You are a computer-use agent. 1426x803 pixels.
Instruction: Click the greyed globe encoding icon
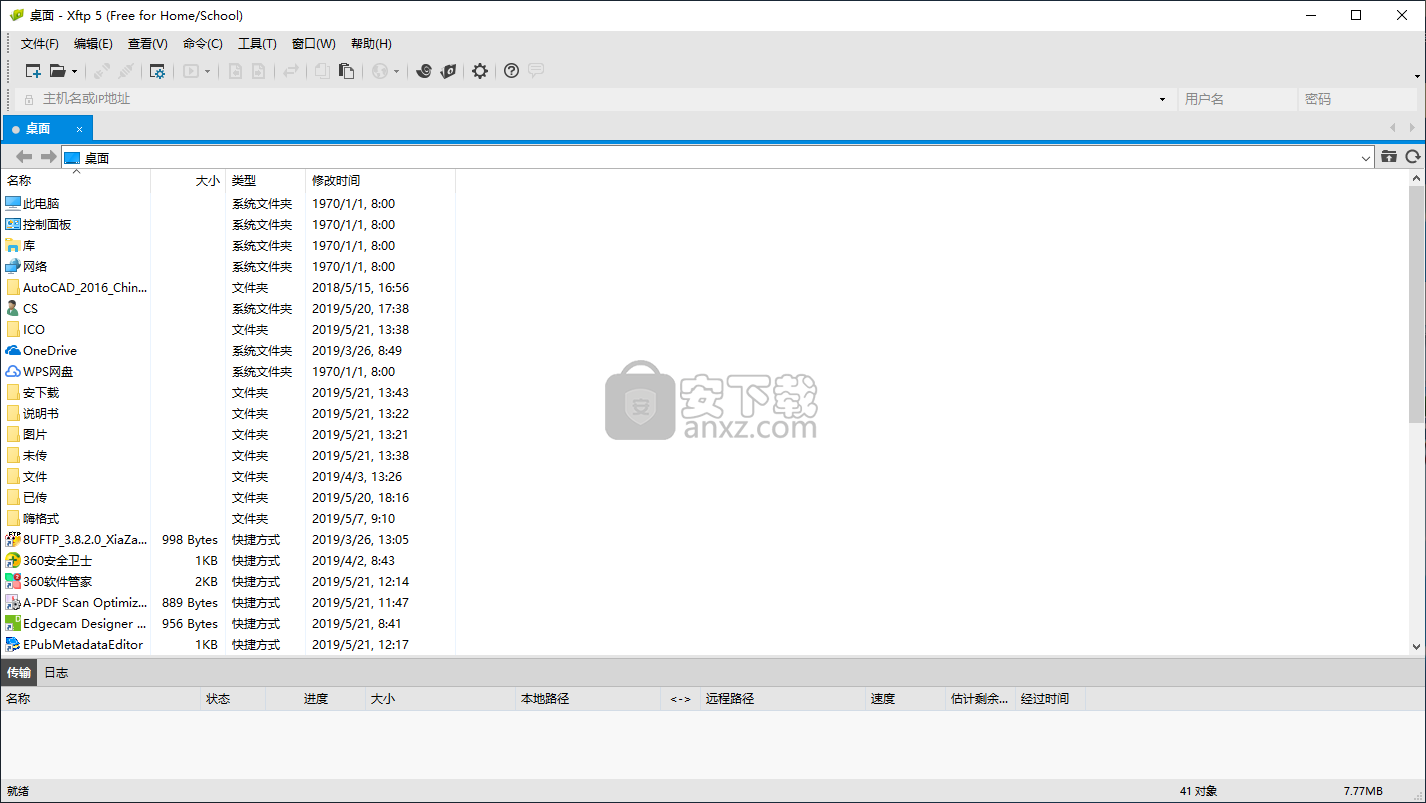point(379,71)
